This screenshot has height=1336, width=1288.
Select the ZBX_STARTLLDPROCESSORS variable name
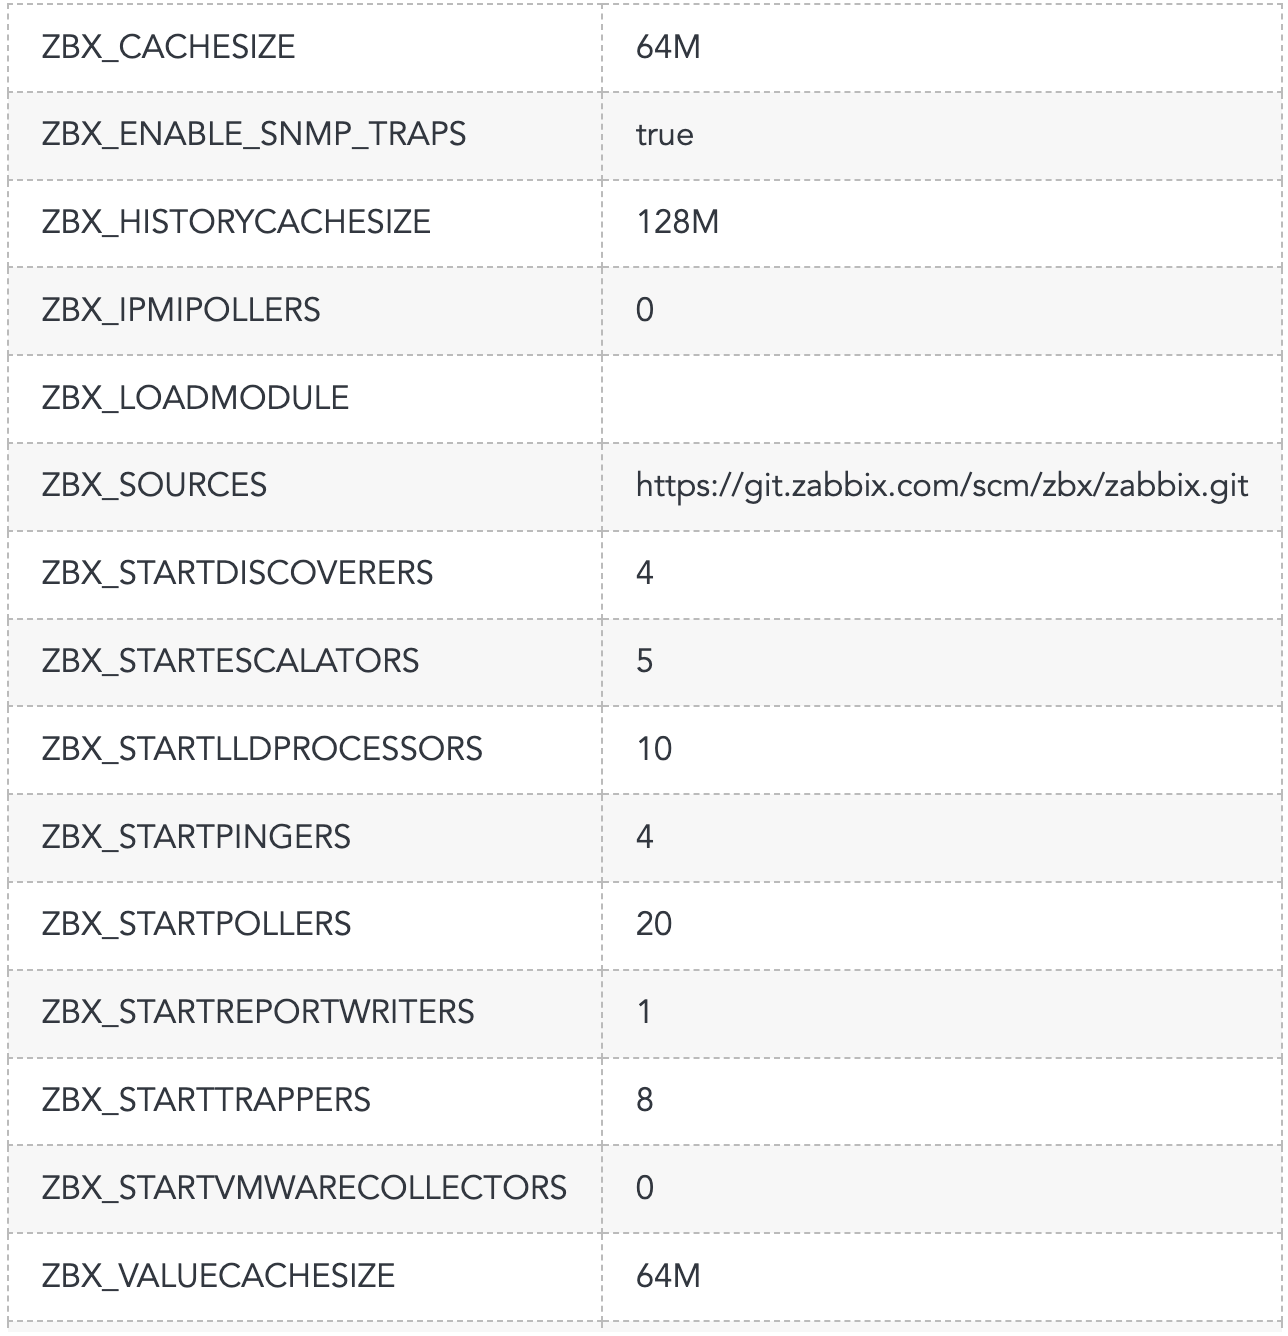[x=262, y=749]
